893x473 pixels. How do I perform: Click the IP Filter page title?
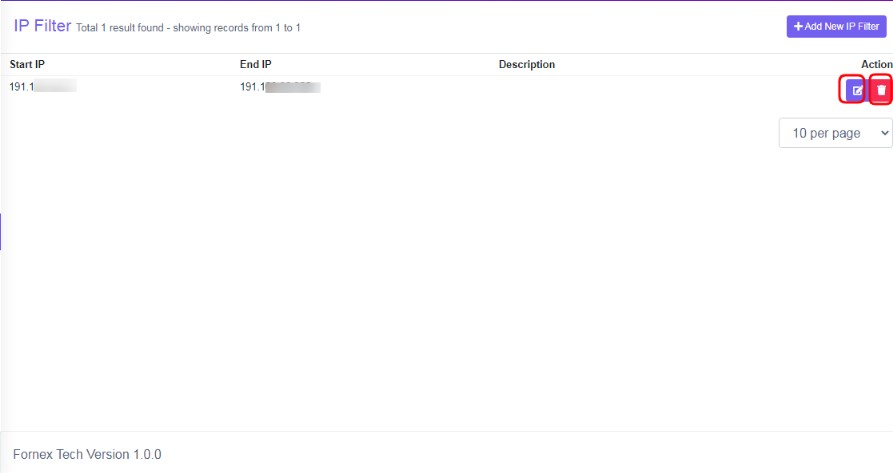pos(42,26)
